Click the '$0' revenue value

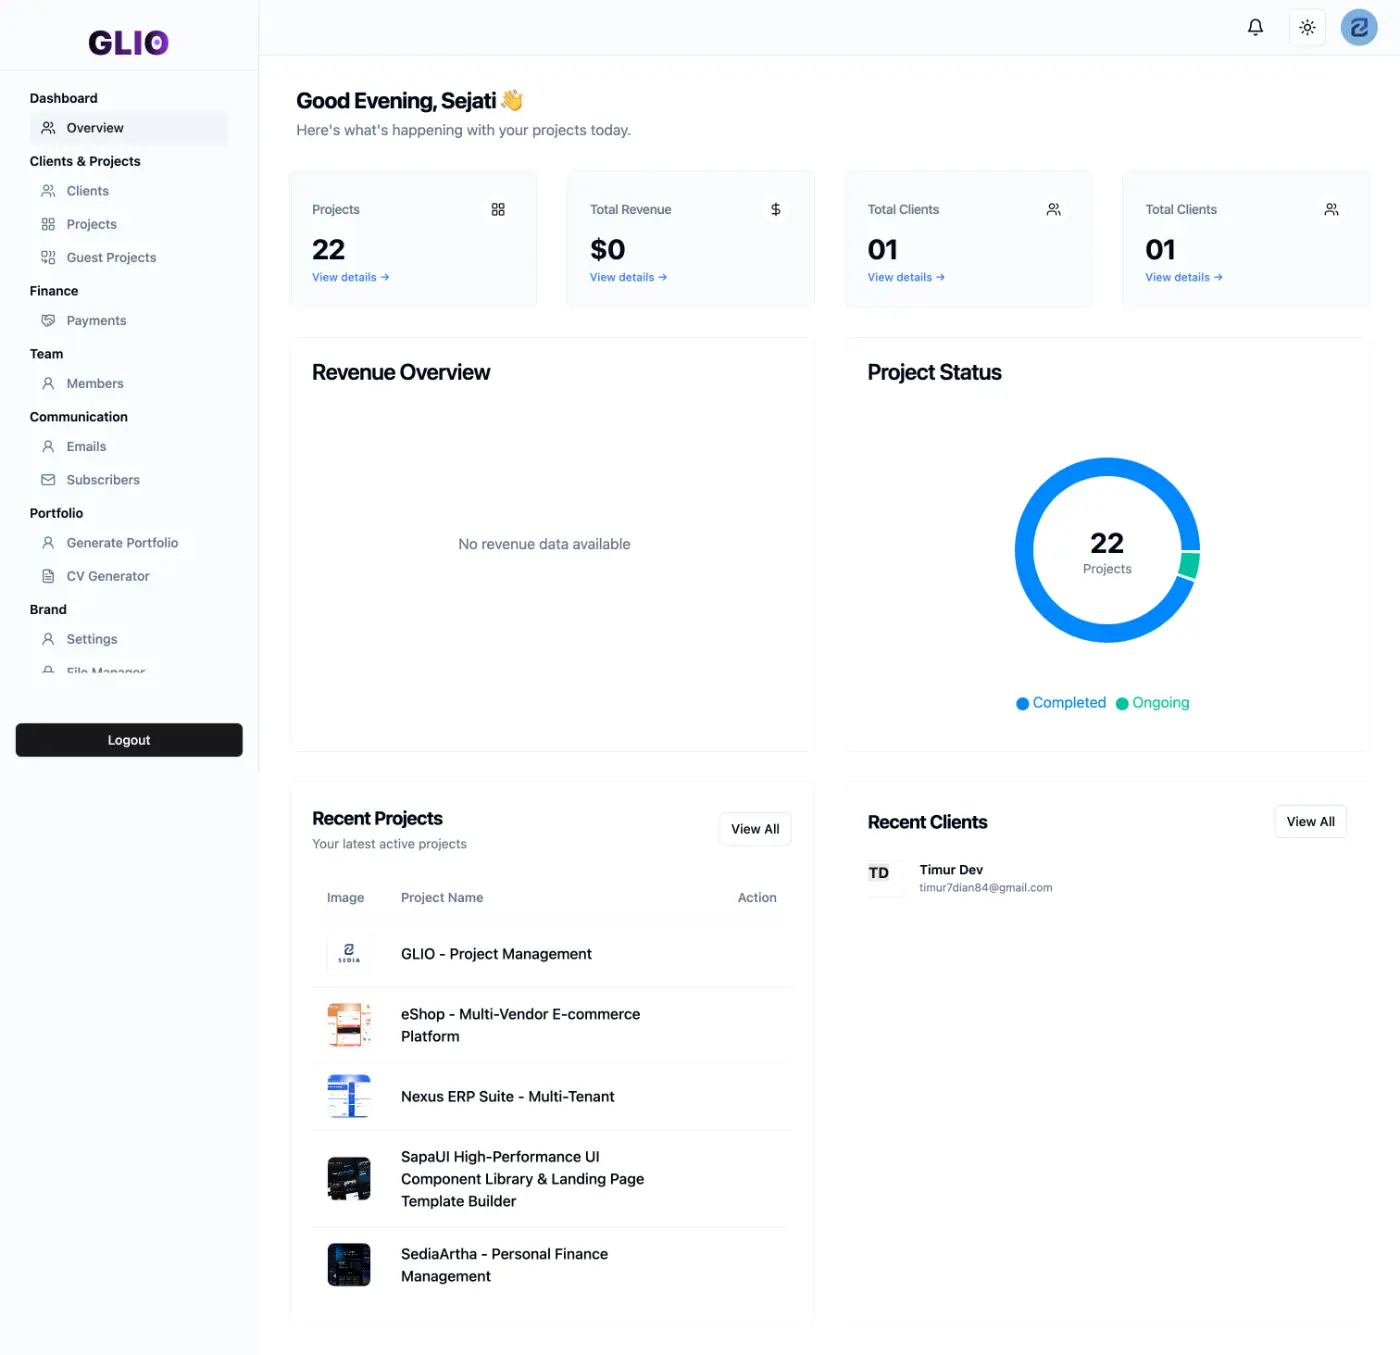click(x=608, y=249)
